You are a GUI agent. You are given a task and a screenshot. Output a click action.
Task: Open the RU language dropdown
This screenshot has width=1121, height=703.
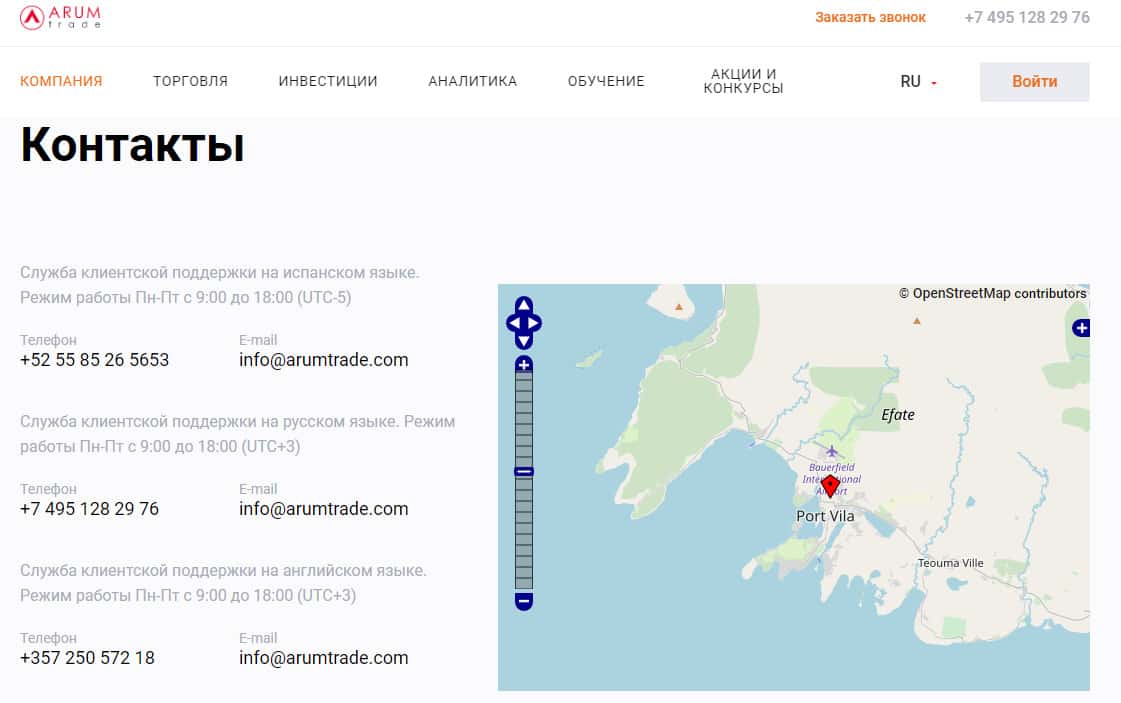pos(918,82)
